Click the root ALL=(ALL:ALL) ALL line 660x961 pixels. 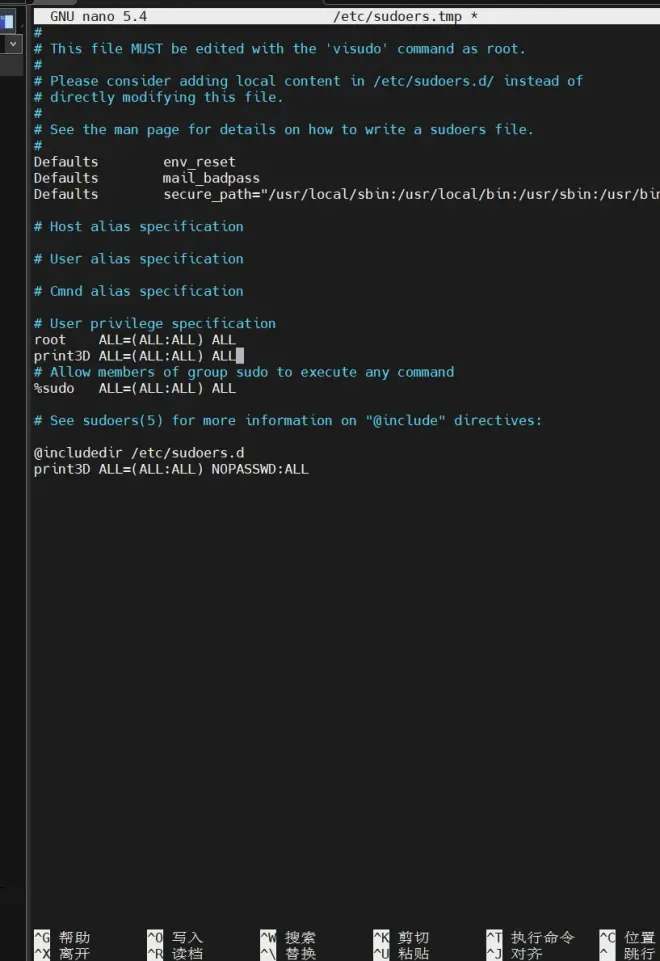[135, 340]
